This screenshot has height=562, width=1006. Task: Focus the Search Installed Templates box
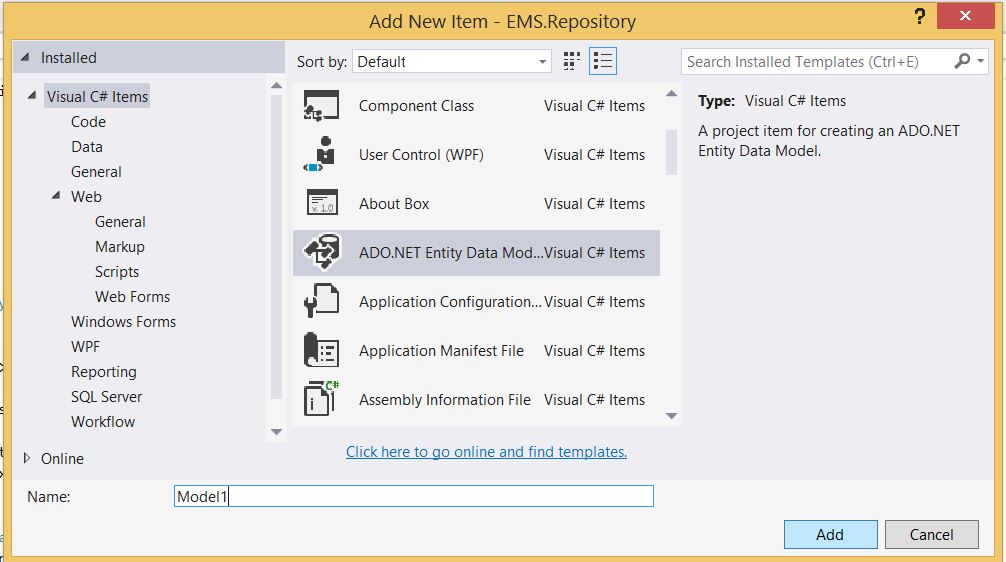pyautogui.click(x=817, y=62)
